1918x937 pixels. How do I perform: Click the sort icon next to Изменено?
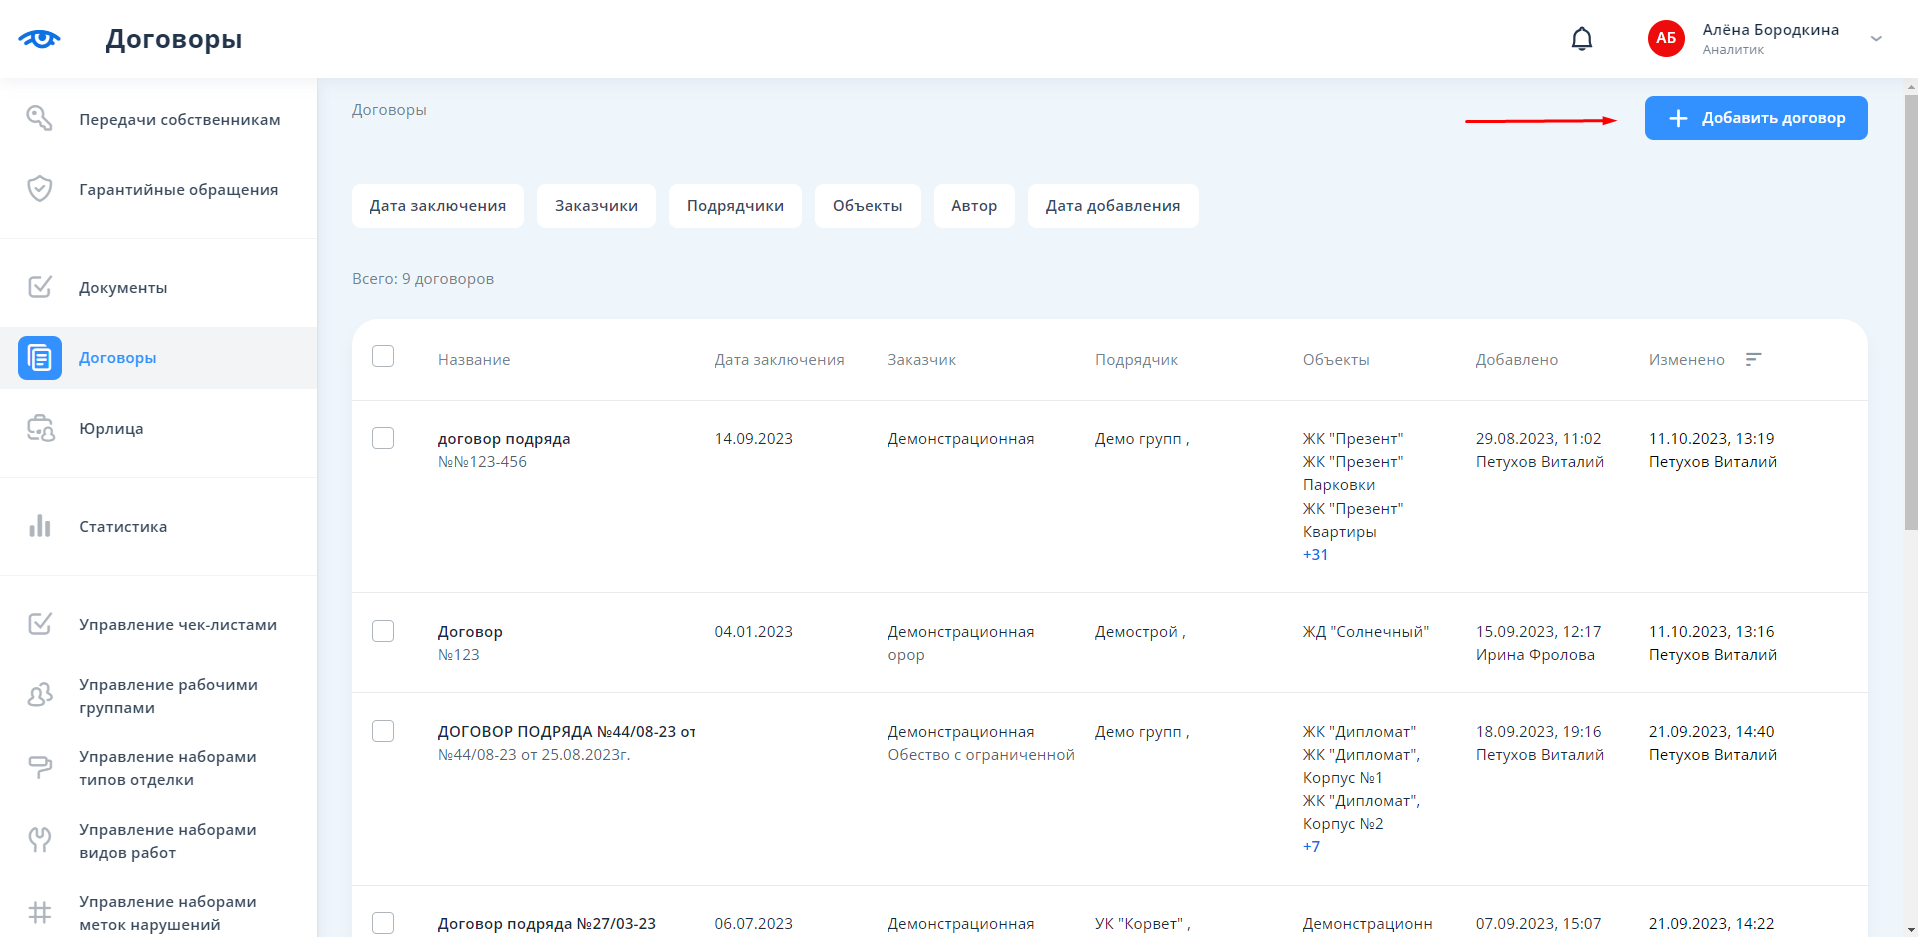(x=1753, y=359)
